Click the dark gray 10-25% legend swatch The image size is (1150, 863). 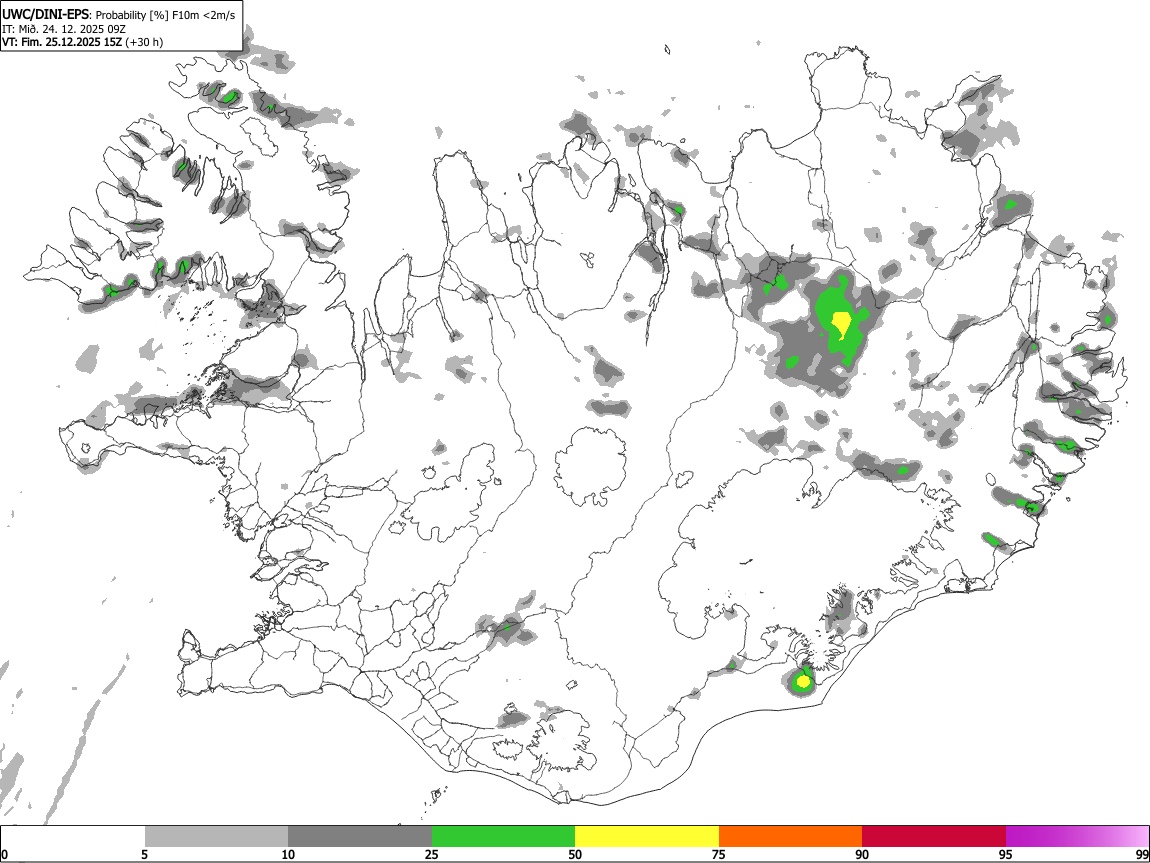[x=360, y=837]
